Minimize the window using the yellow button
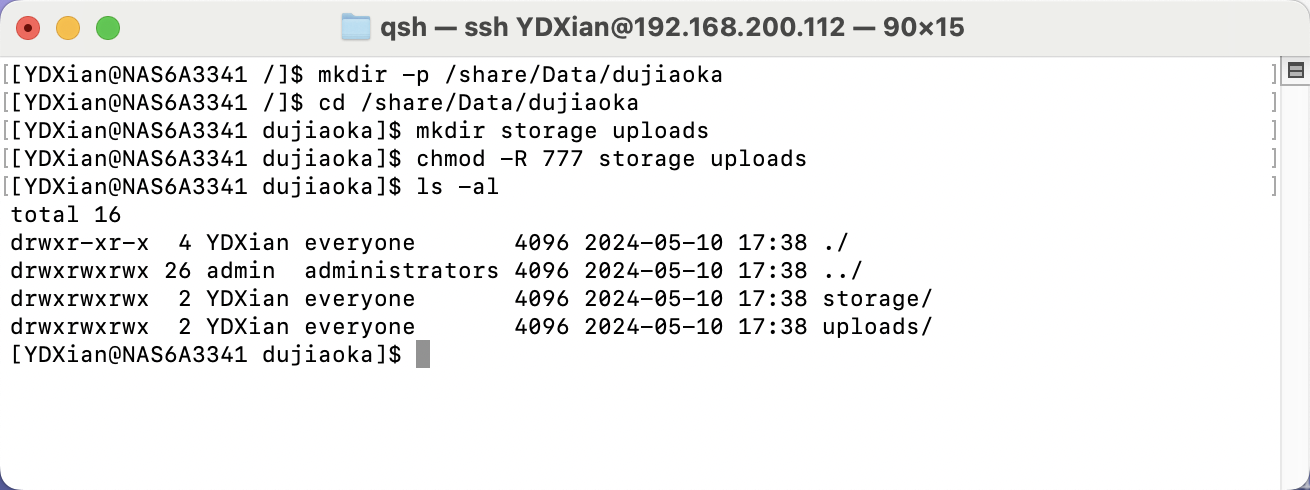Viewport: 1310px width, 490px height. [68, 28]
